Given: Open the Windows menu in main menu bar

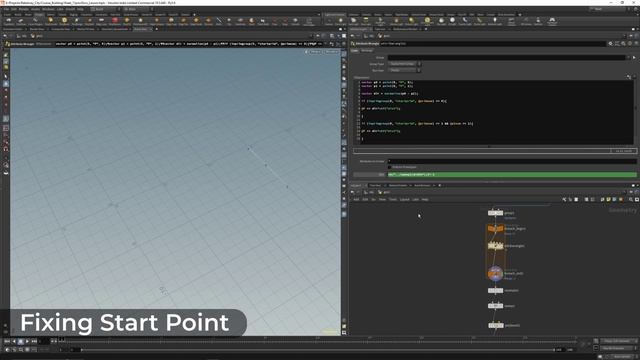Looking at the screenshot, I should 48,9.
